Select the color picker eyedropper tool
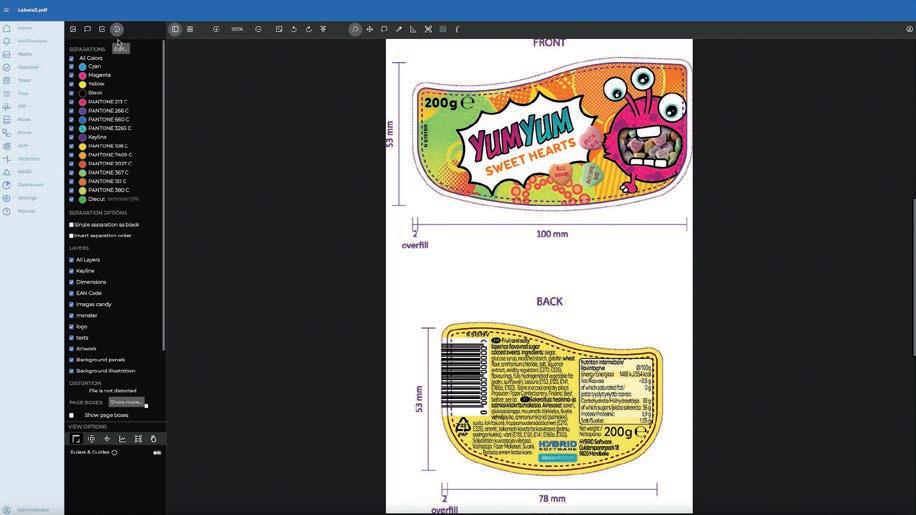This screenshot has height=515, width=916. coord(399,29)
